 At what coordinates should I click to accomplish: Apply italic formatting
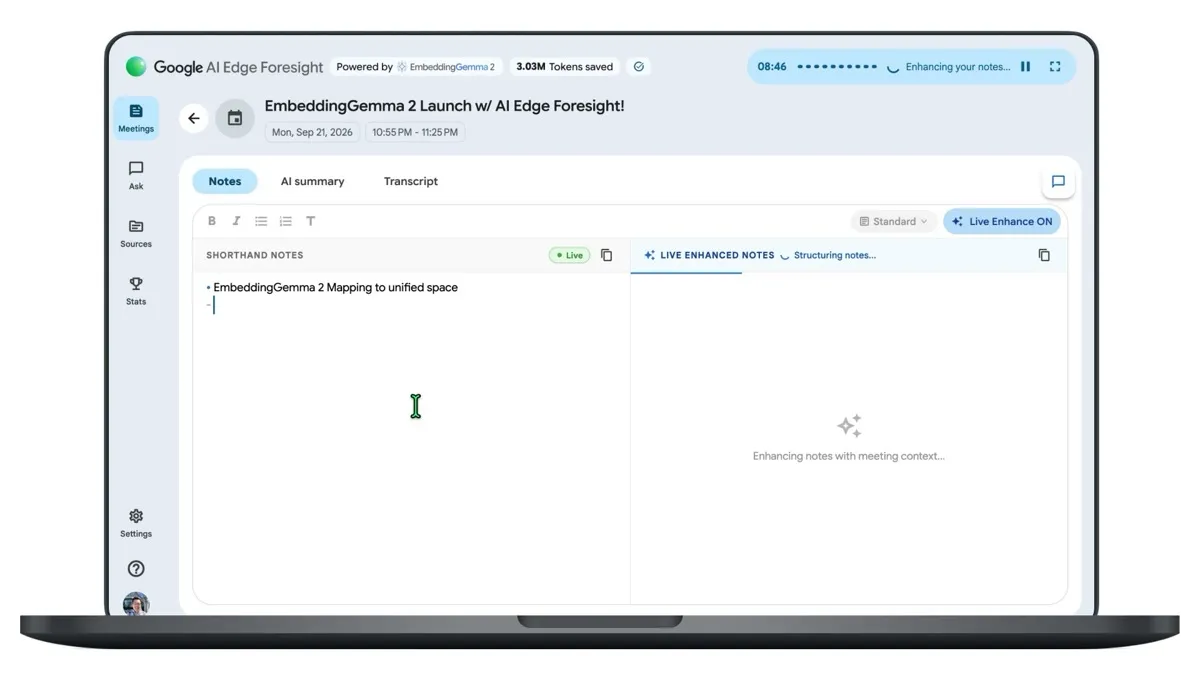[x=236, y=221]
